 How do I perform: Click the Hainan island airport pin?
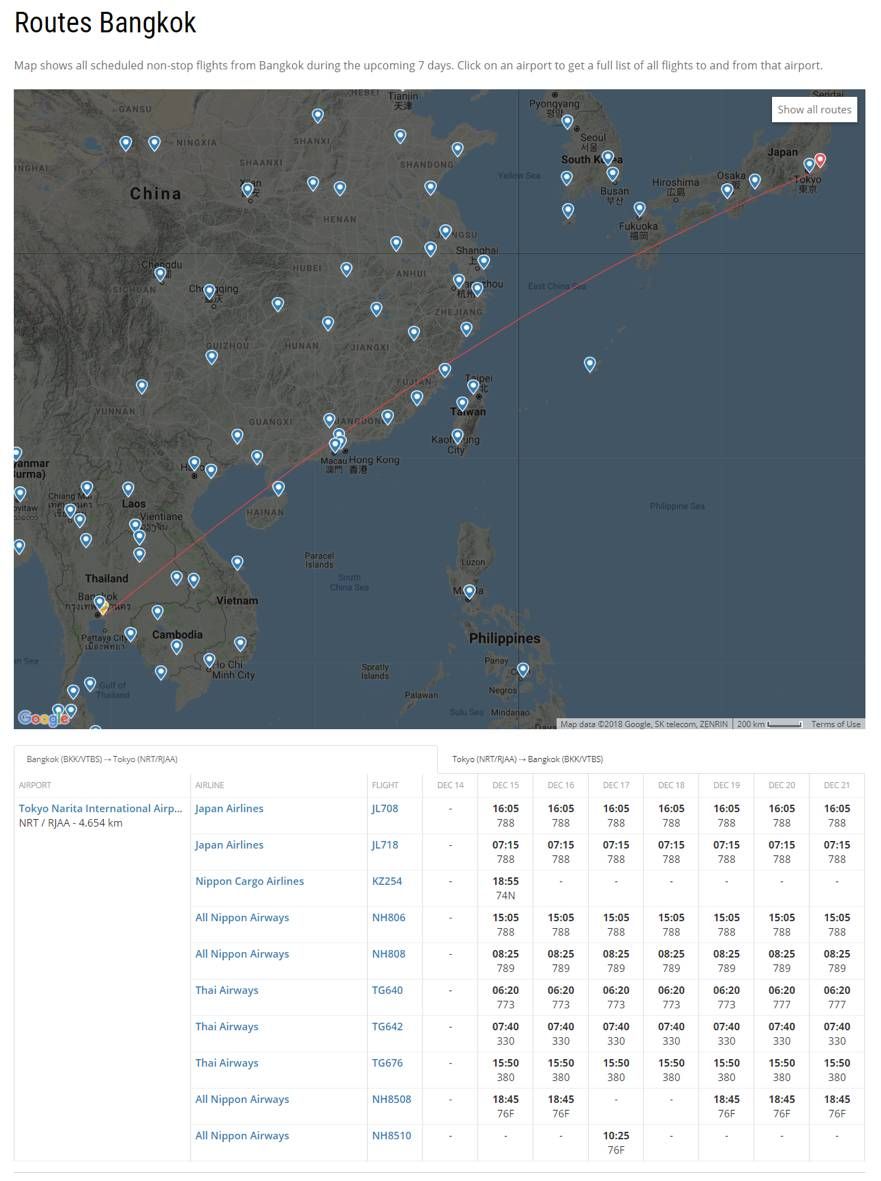click(279, 488)
